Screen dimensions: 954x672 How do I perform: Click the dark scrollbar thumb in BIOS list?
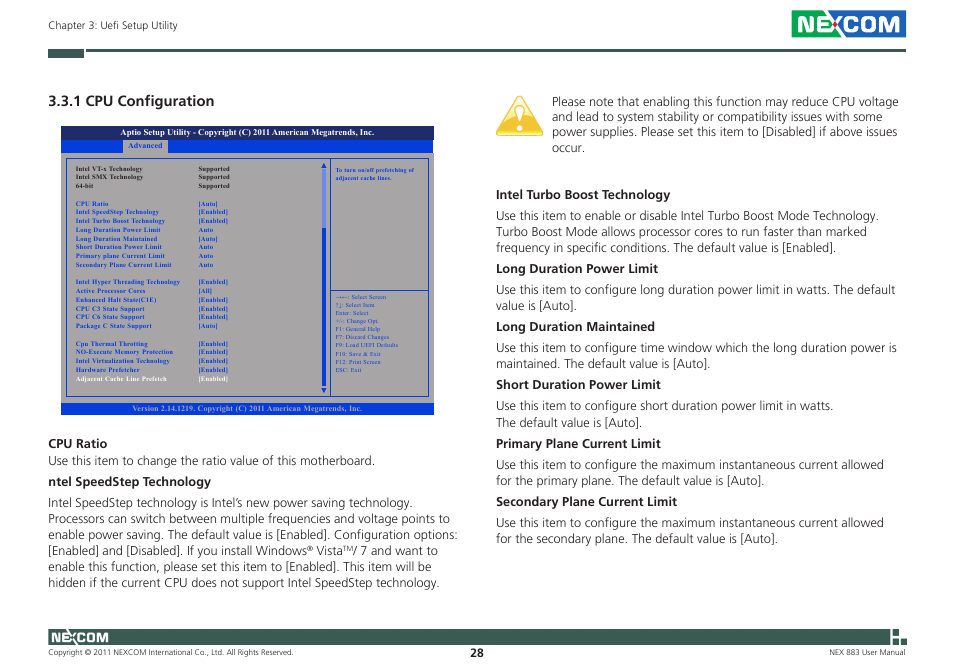(324, 306)
